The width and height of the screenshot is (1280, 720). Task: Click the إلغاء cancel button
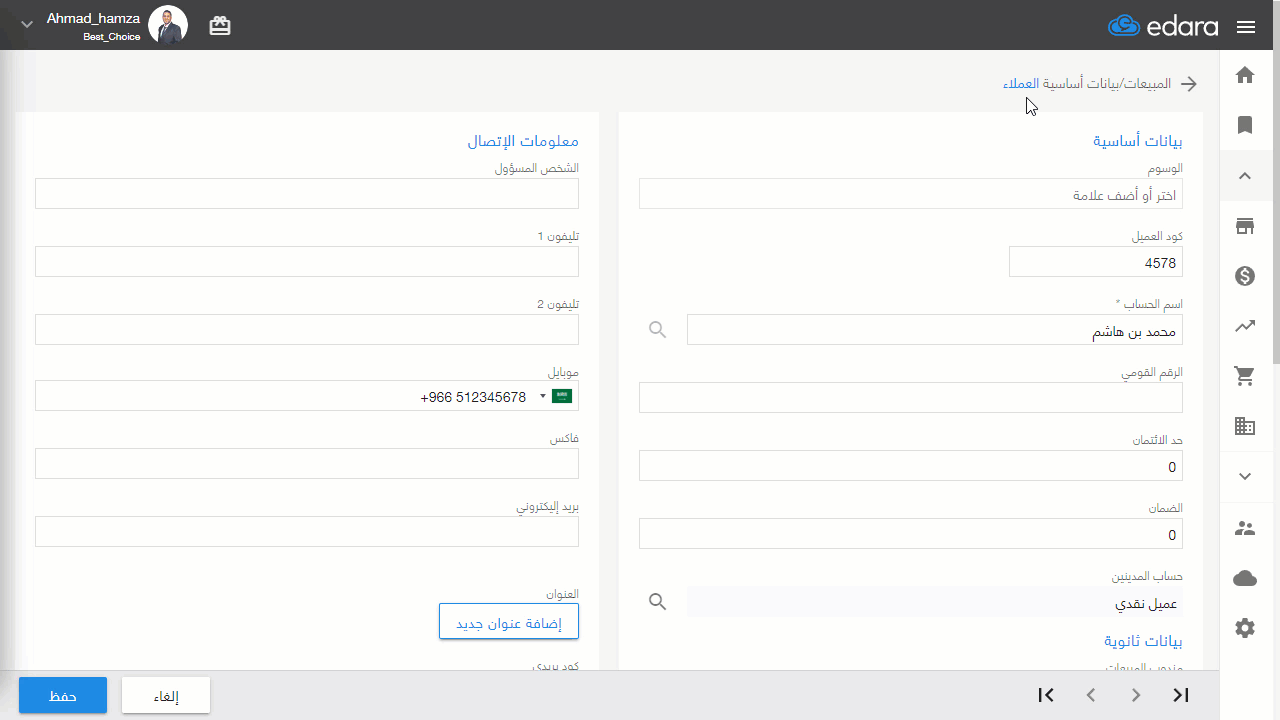tap(166, 695)
